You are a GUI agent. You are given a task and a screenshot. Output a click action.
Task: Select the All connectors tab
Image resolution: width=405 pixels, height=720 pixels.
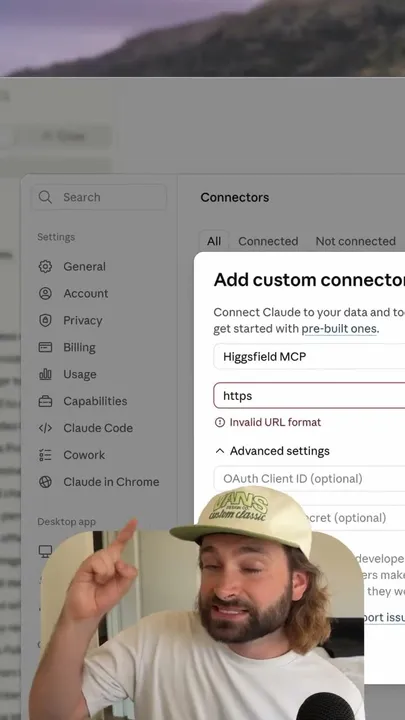[214, 241]
